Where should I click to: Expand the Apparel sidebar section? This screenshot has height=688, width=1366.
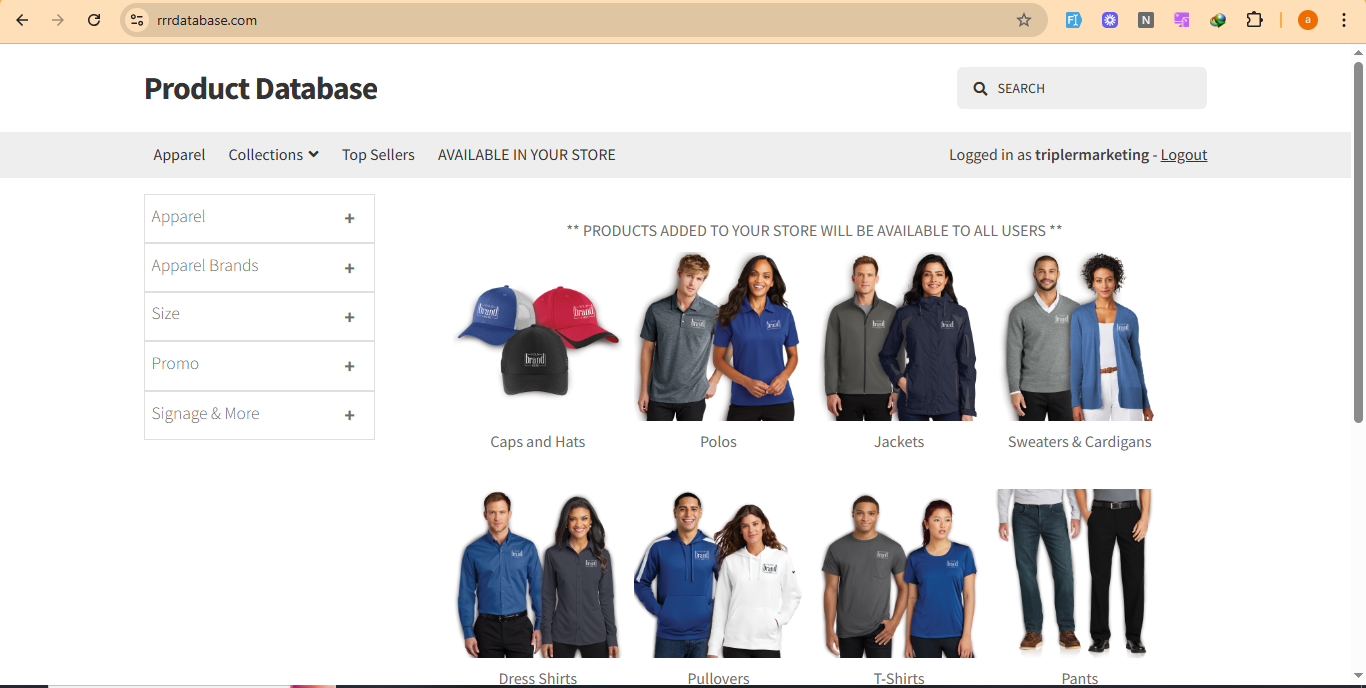(x=349, y=218)
